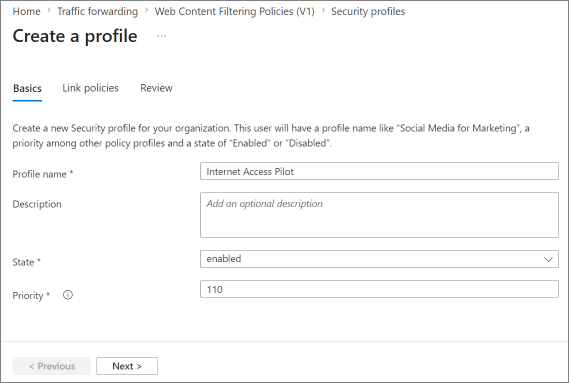Viewport: 569px width, 383px height.
Task: Click the Priority field containing 110
Action: (x=379, y=289)
